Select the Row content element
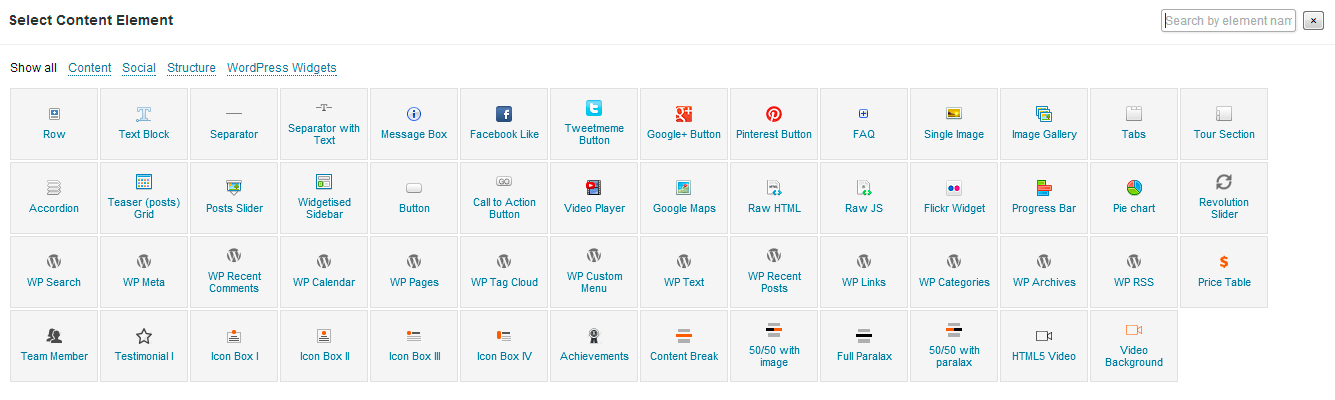This screenshot has height=400, width=1335. click(x=54, y=124)
